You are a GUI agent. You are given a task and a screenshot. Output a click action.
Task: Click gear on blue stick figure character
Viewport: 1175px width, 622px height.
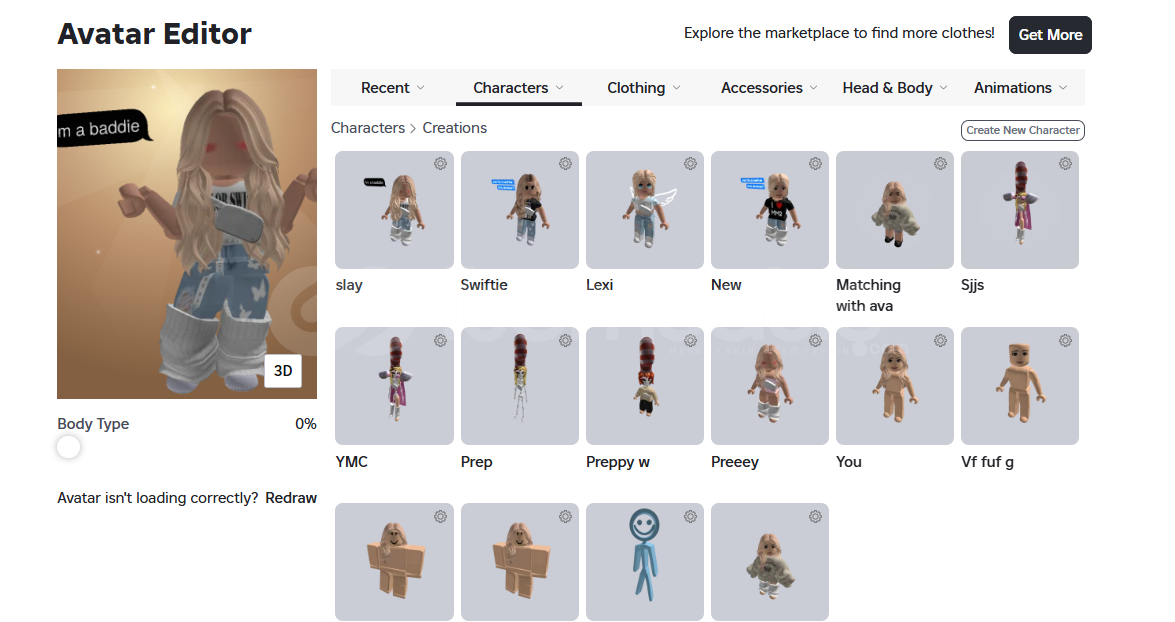coord(690,517)
